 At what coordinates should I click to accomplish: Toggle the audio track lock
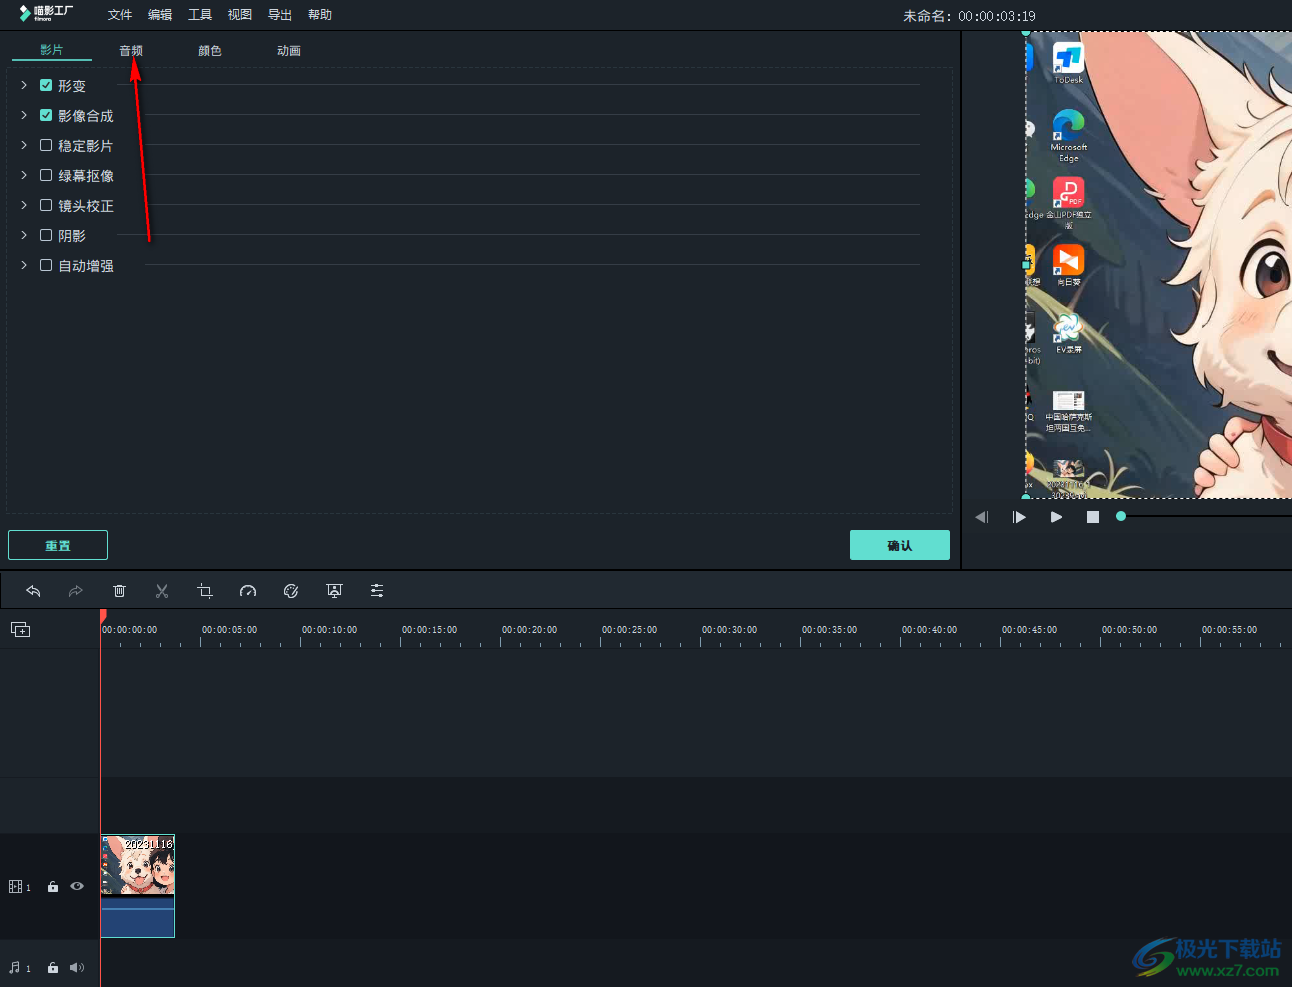click(x=53, y=967)
